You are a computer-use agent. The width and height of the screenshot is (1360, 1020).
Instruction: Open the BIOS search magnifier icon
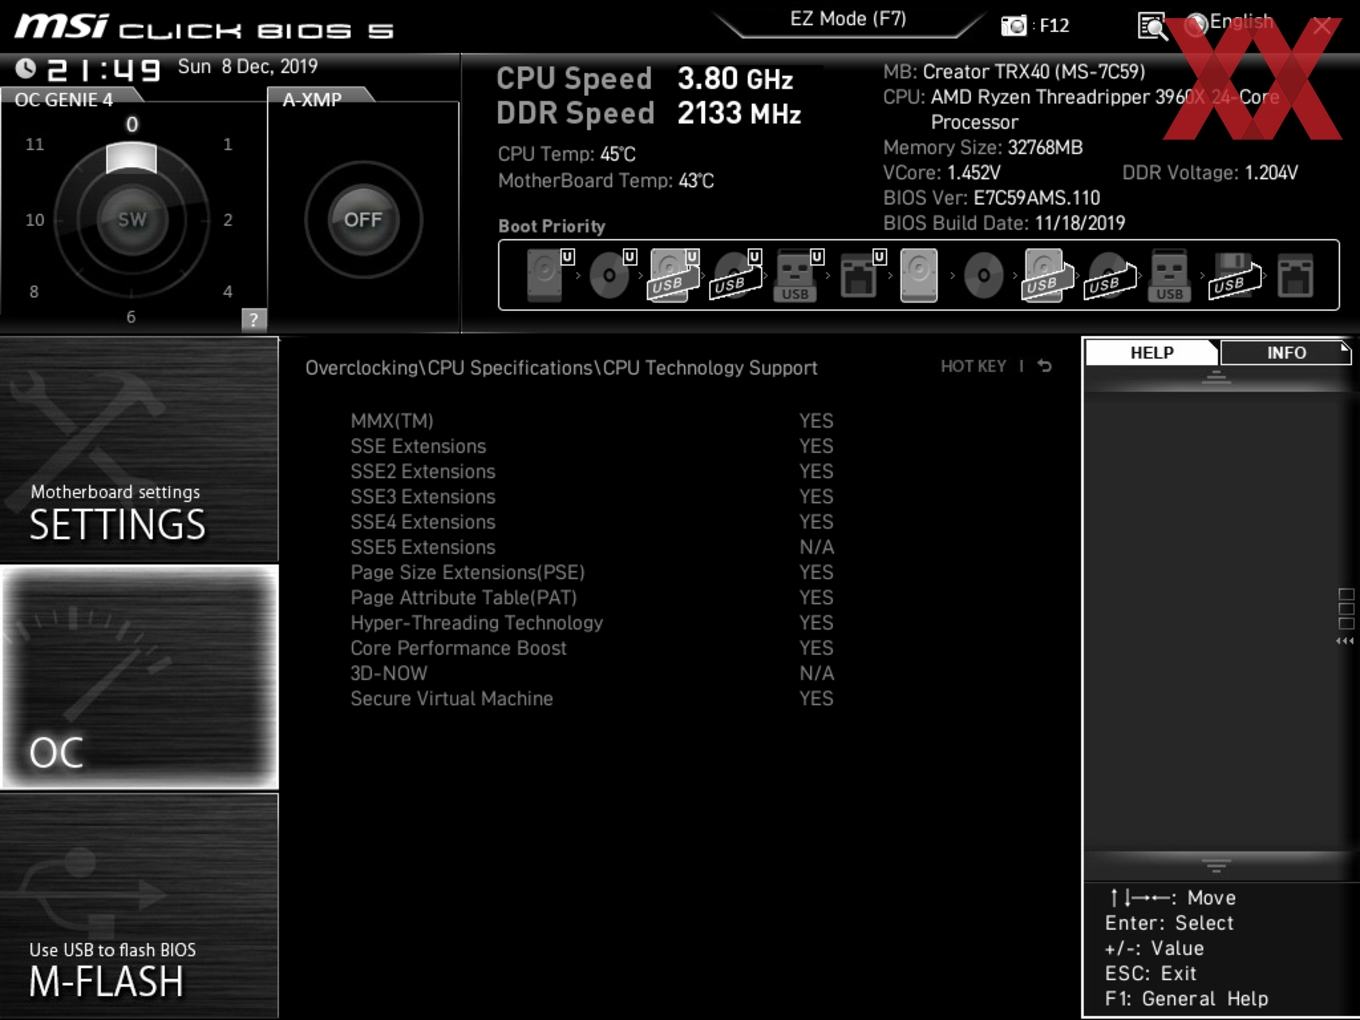1152,26
